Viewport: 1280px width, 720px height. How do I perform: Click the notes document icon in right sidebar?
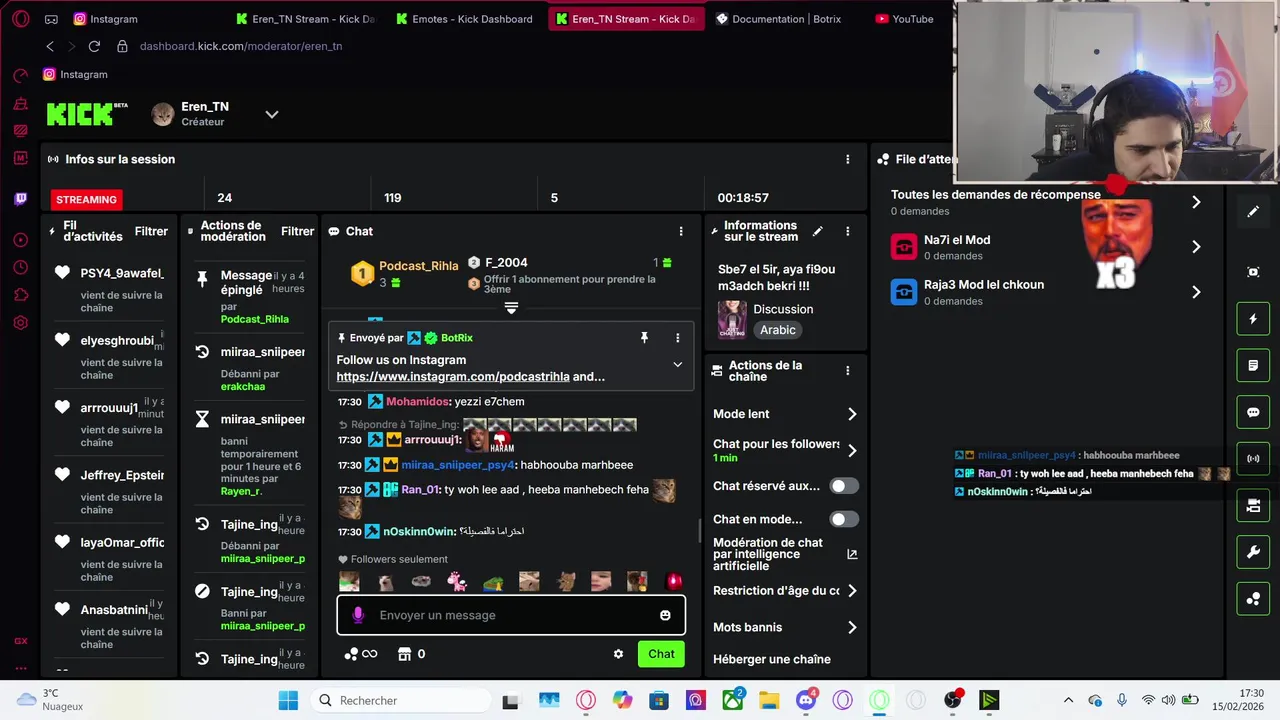(x=1253, y=366)
